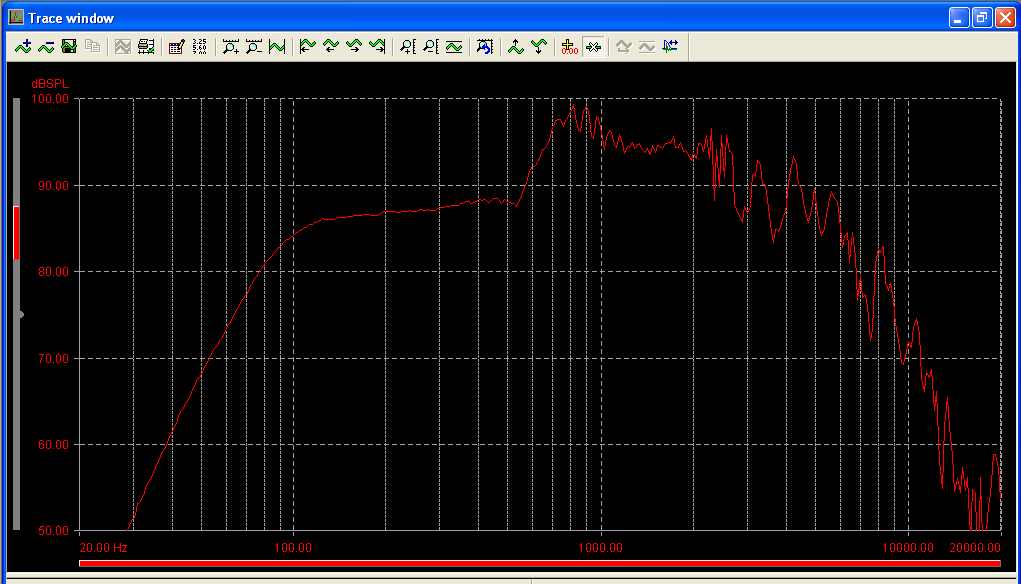Minimize the Trace window

958,18
